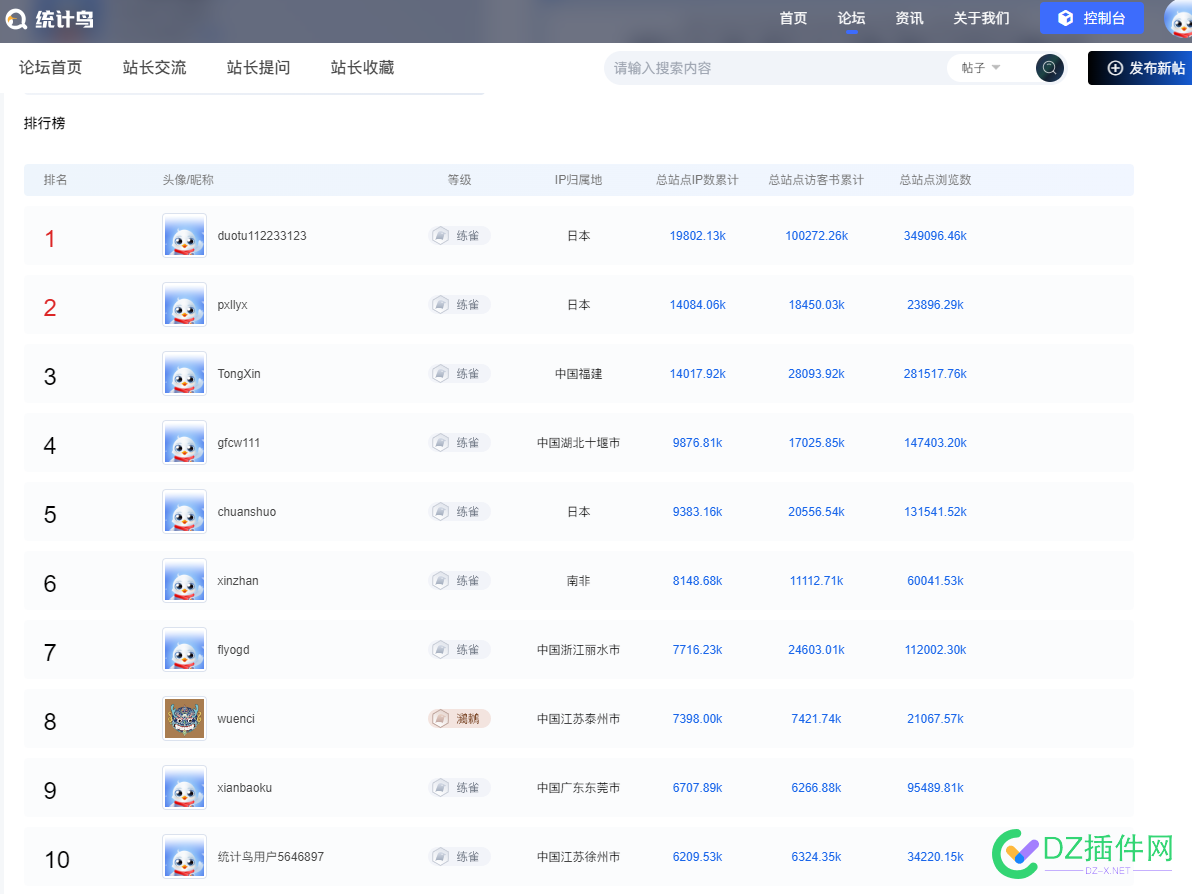Open user wuenci nickname
The image size is (1192, 894).
click(x=236, y=718)
